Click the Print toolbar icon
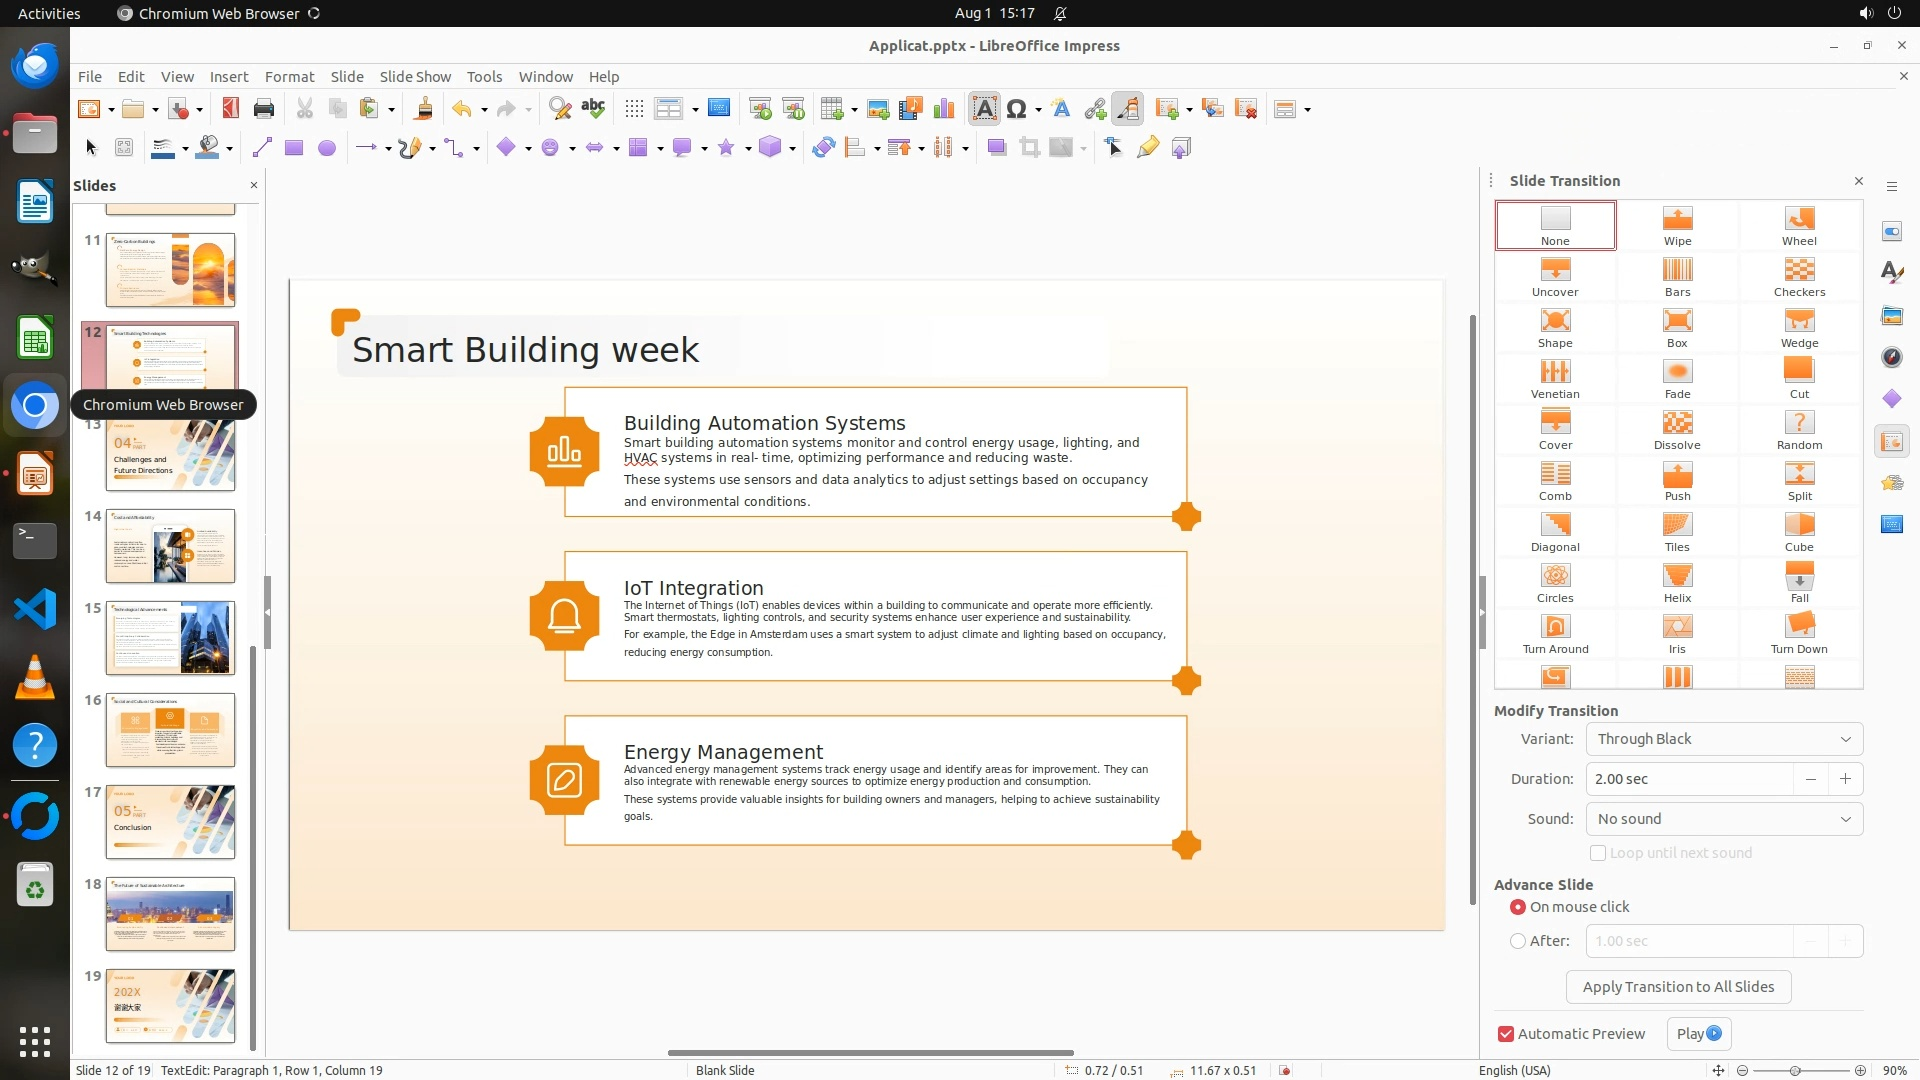Viewport: 1920px width, 1080px height. (264, 109)
